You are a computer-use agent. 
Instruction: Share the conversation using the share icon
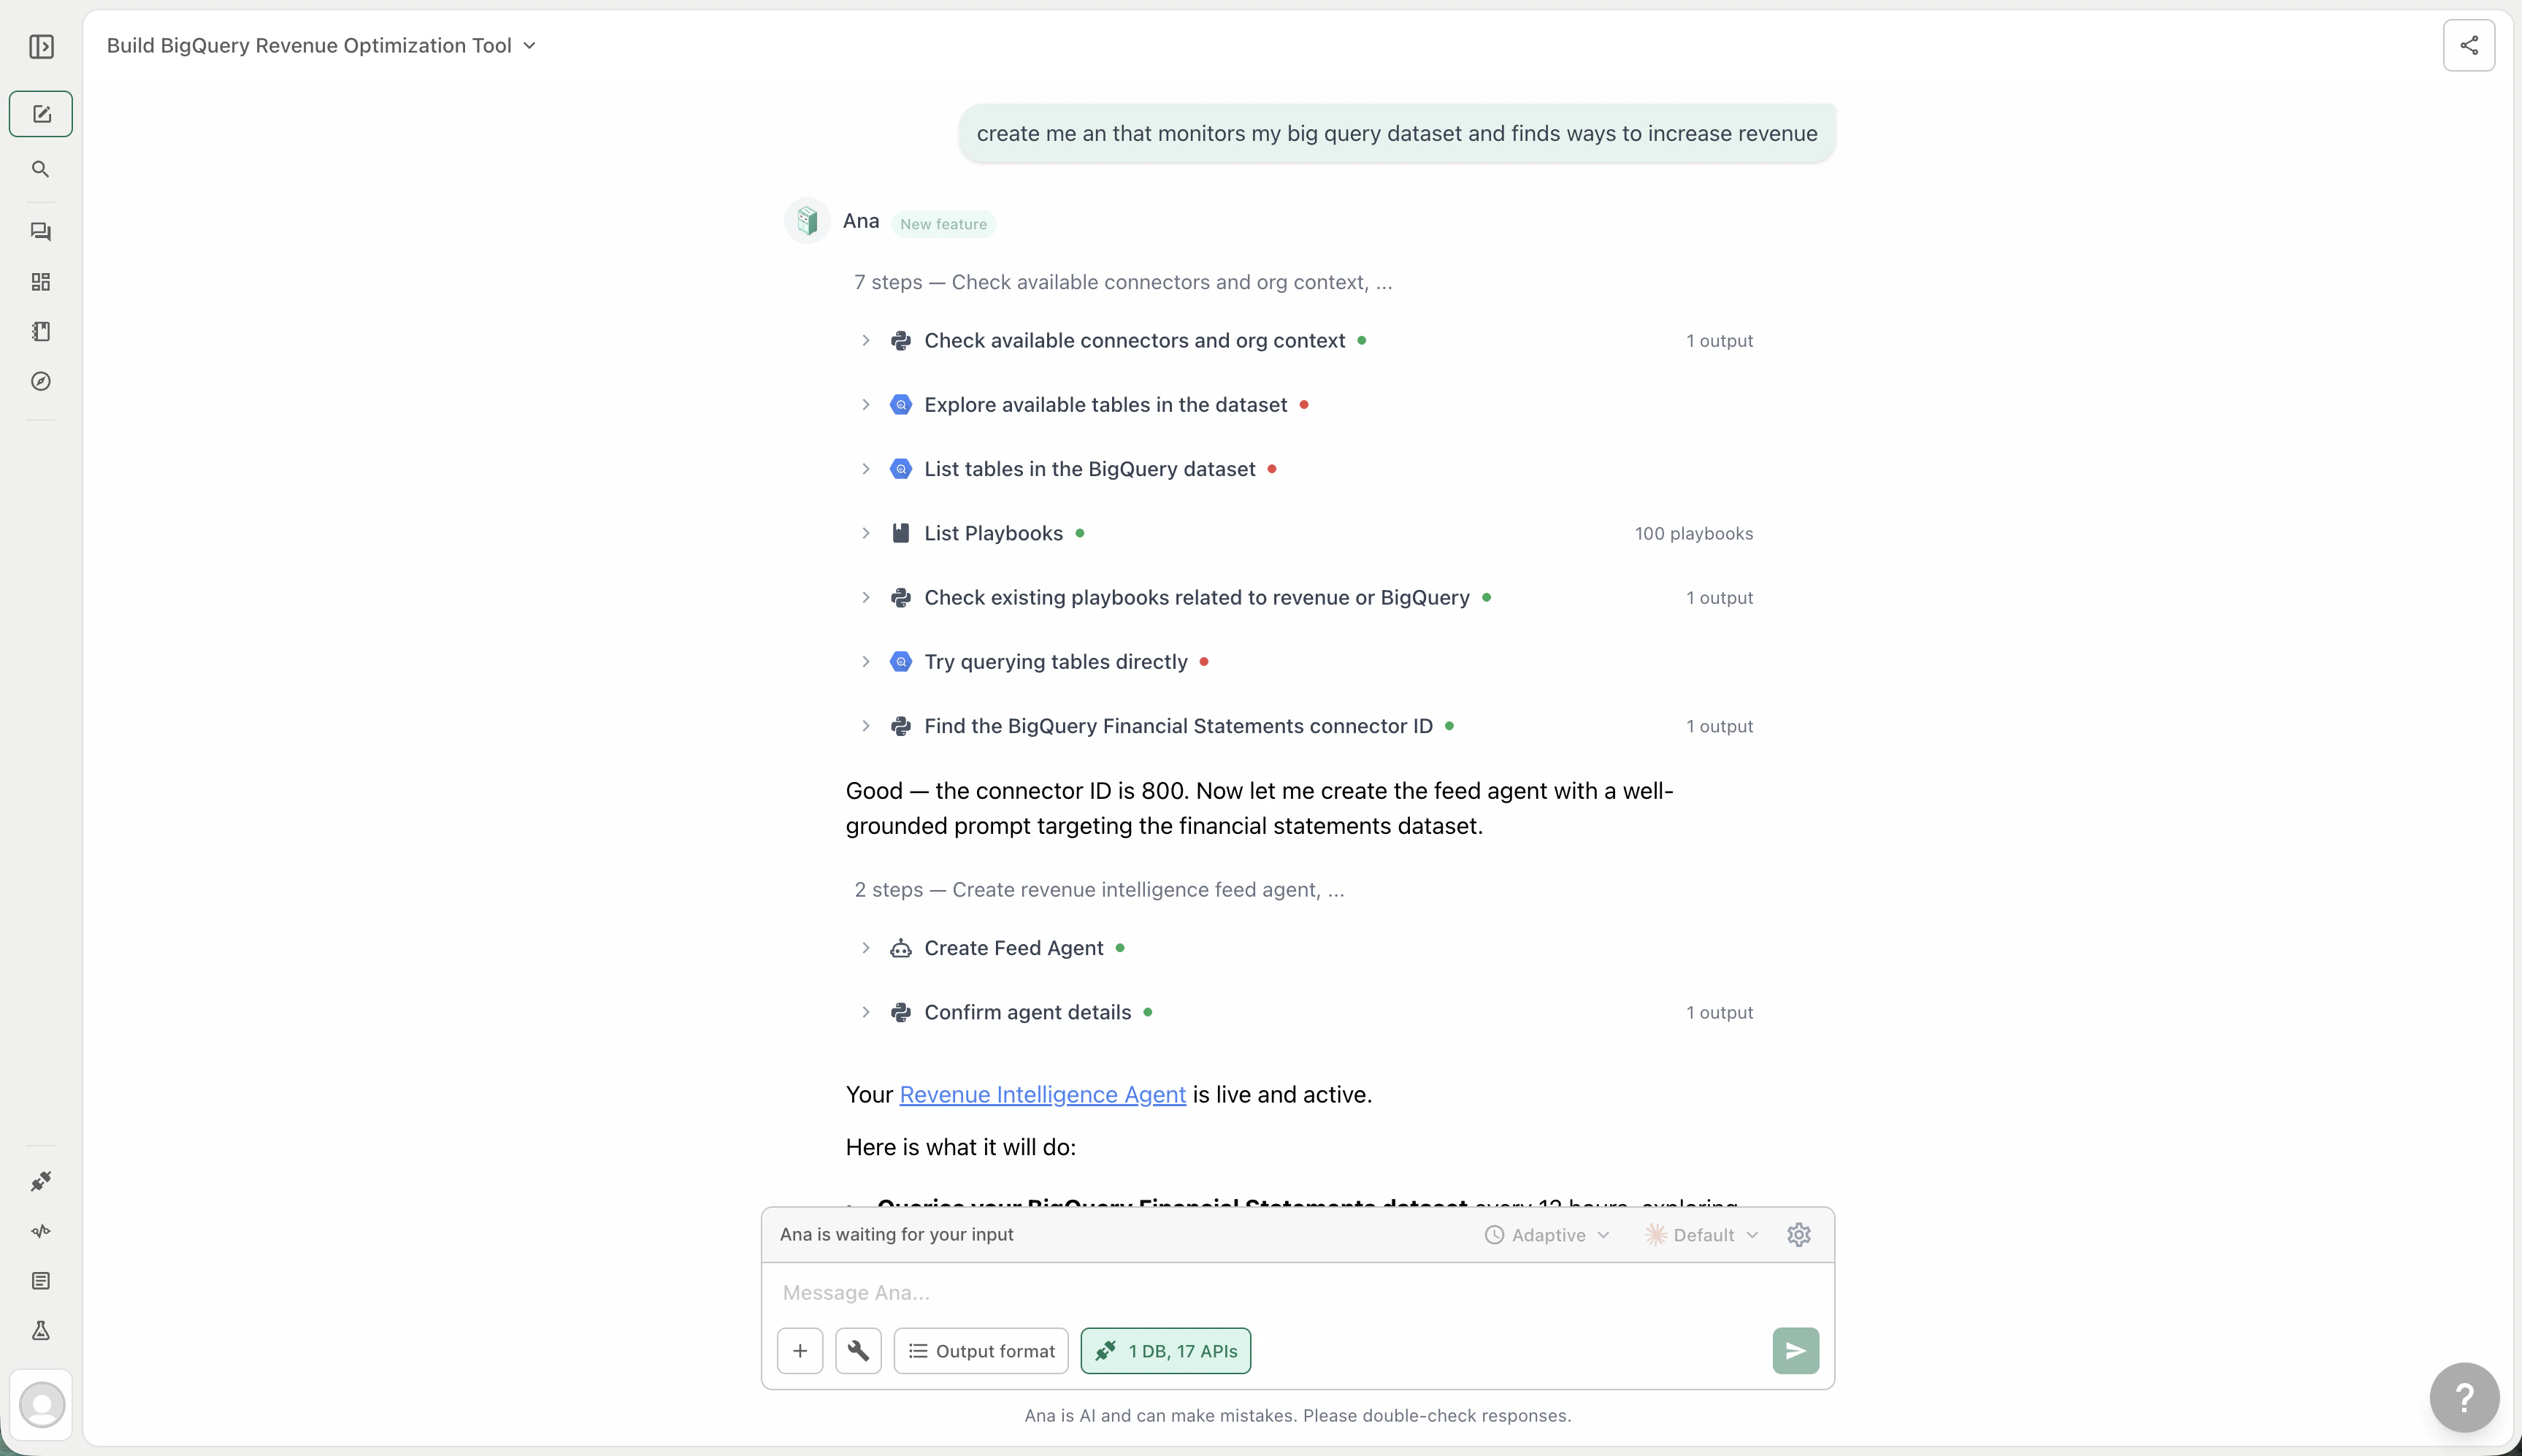pos(2469,45)
